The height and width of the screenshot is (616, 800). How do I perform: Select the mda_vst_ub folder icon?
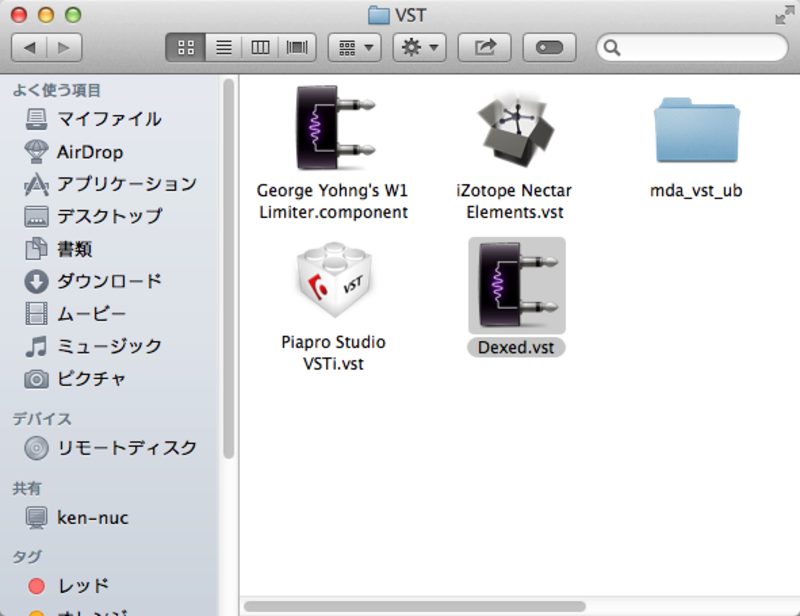[696, 131]
